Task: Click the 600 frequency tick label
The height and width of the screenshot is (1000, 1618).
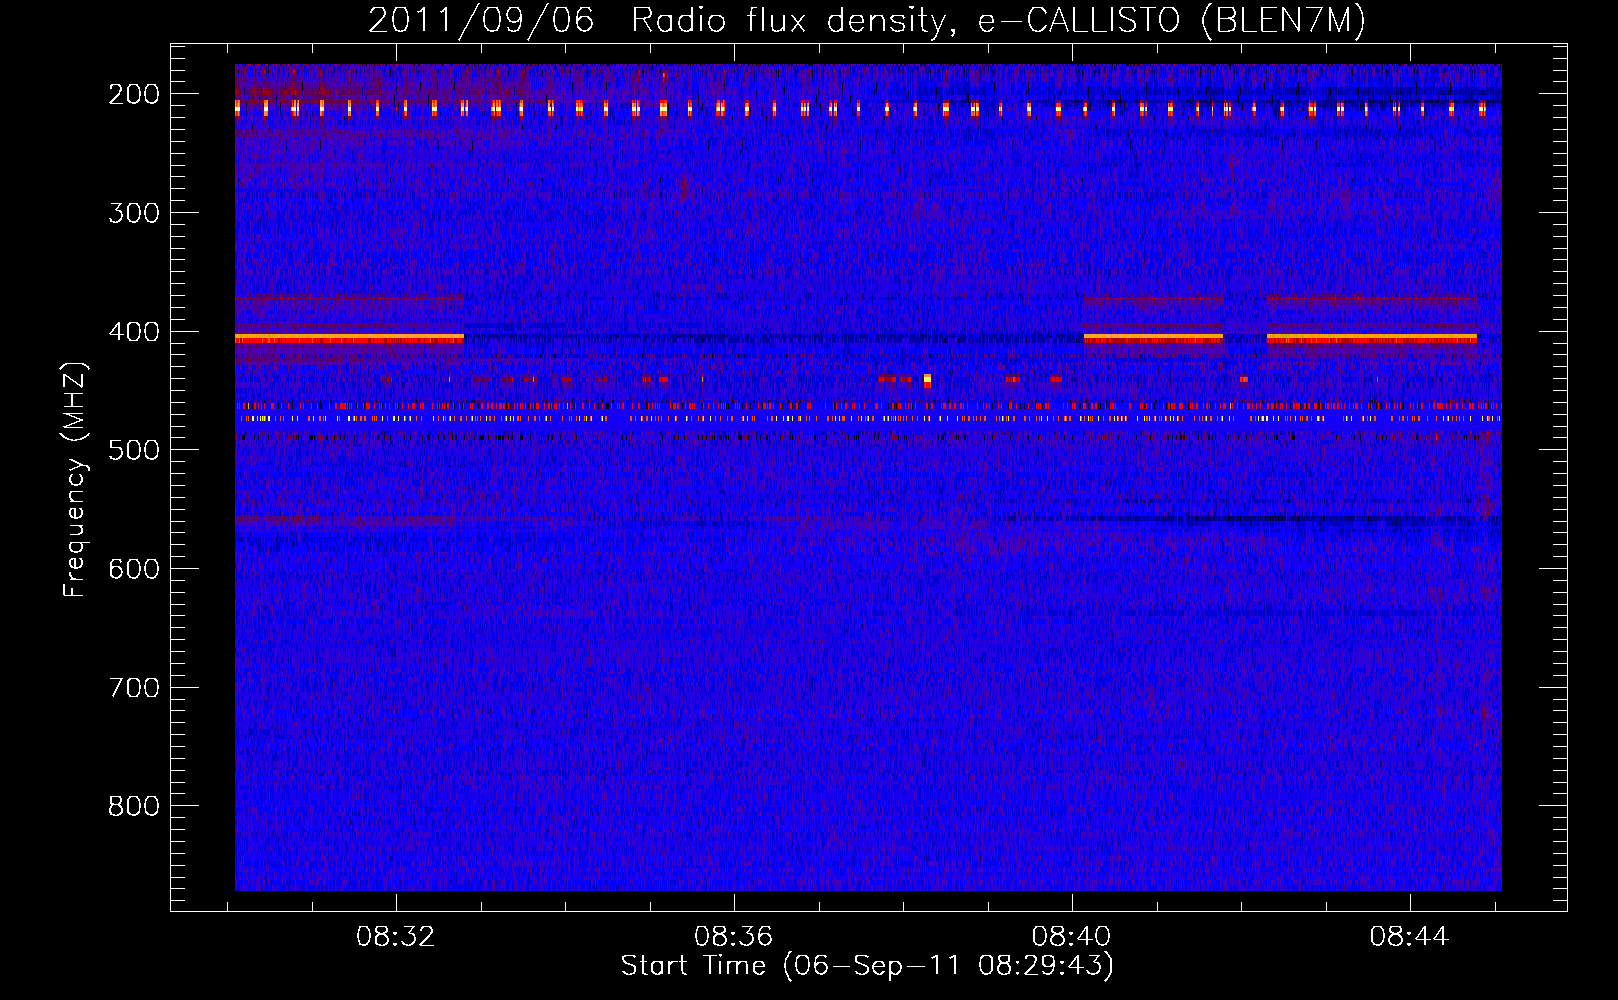Action: [x=134, y=569]
